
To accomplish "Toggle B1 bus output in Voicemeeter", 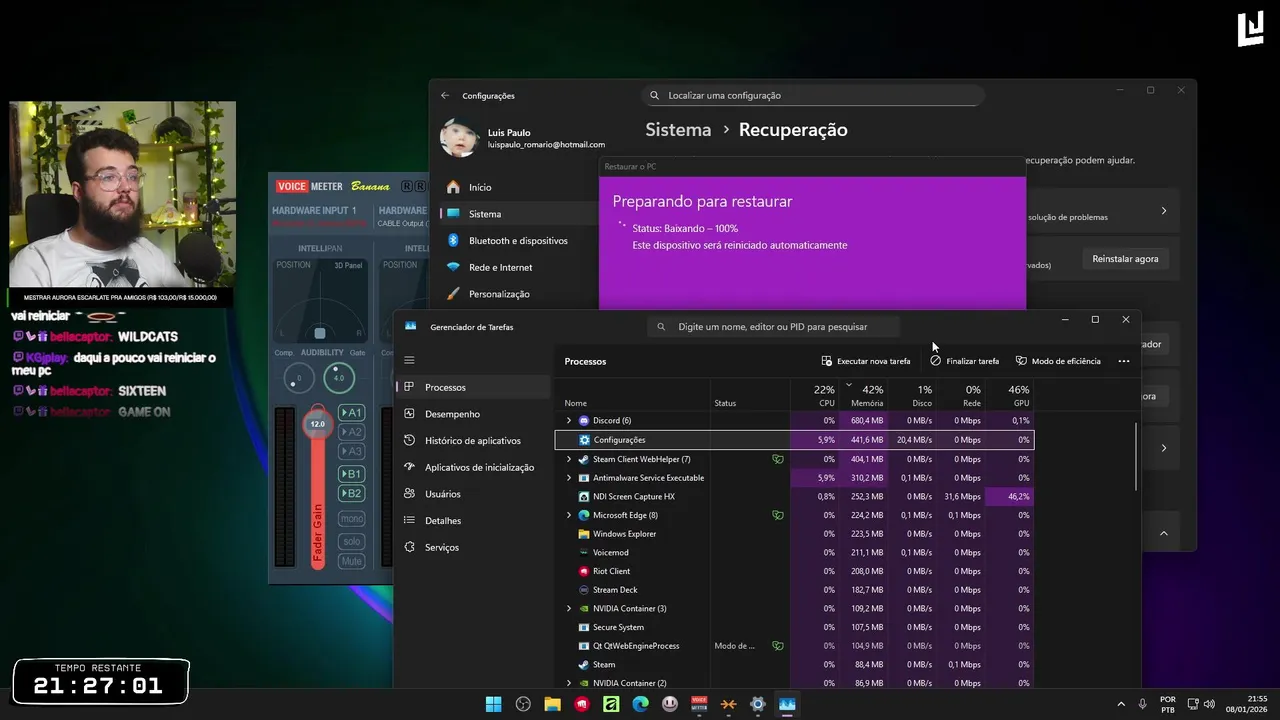I will click(351, 474).
